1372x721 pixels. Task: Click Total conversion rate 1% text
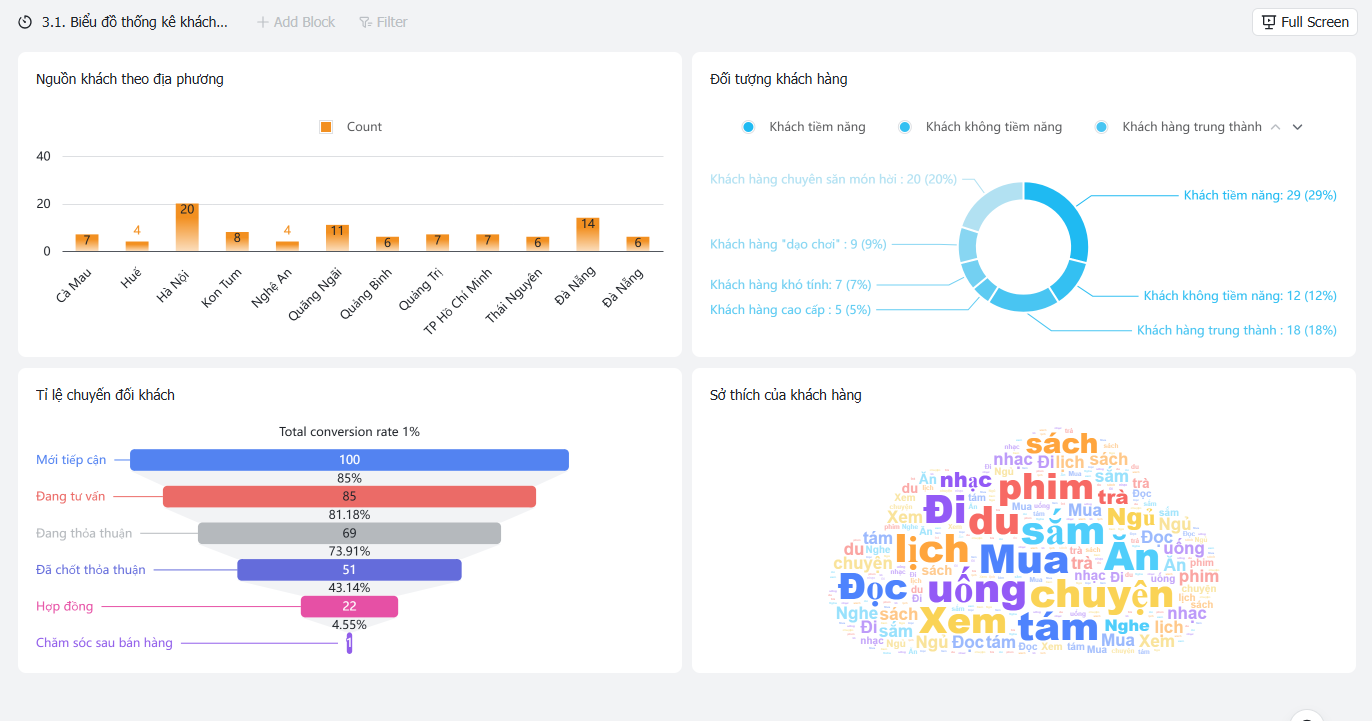pos(349,432)
